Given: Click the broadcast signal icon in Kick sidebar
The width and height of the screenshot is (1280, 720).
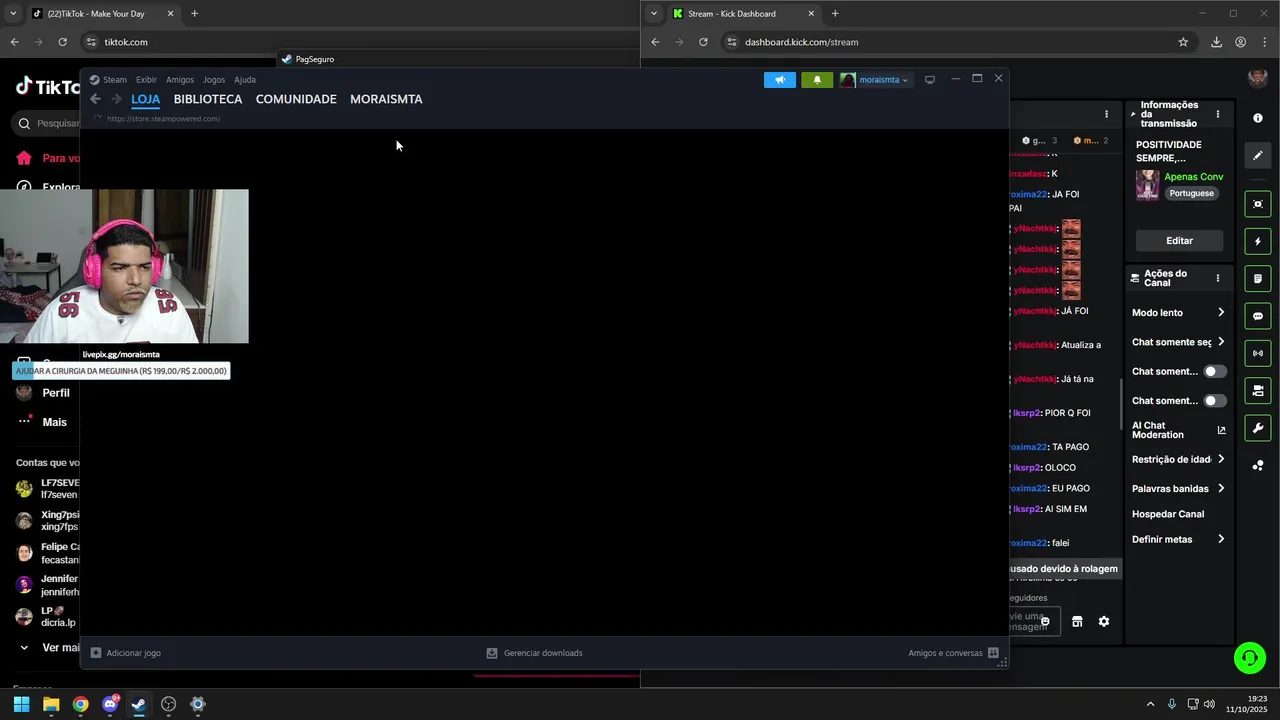Looking at the screenshot, I should tap(1258, 353).
